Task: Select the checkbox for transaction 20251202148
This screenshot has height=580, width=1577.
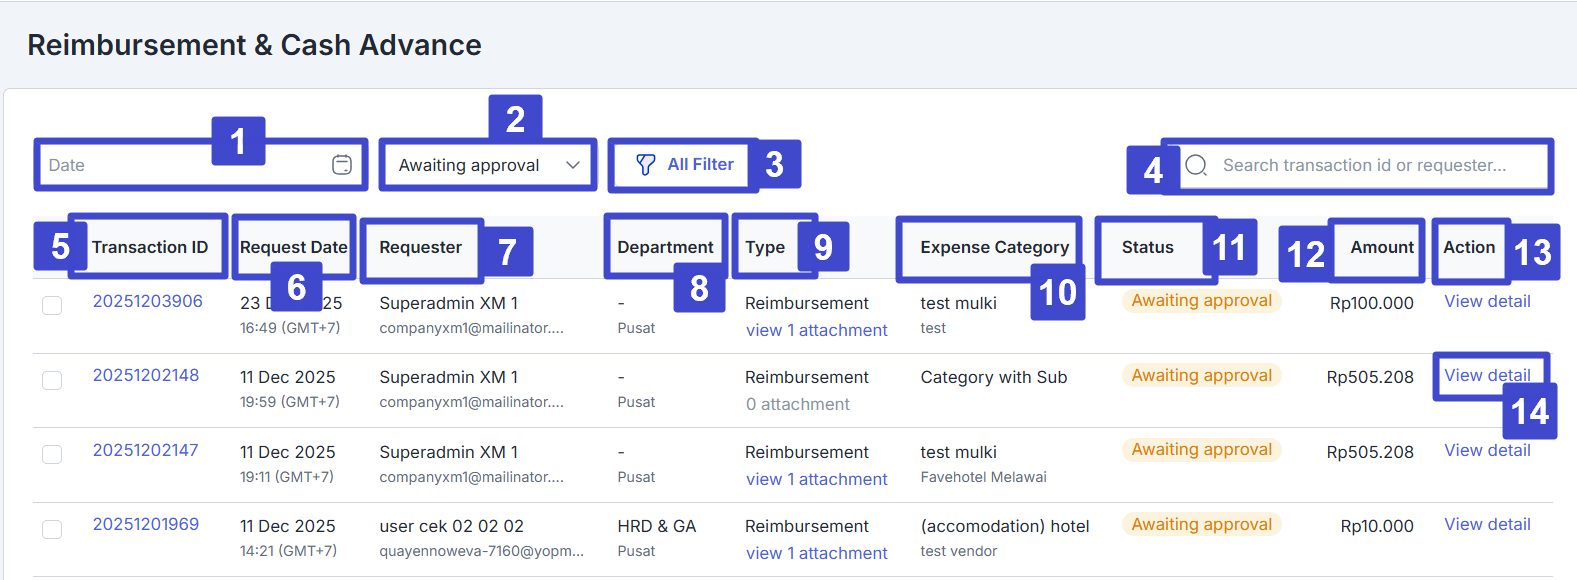Action: (x=52, y=380)
